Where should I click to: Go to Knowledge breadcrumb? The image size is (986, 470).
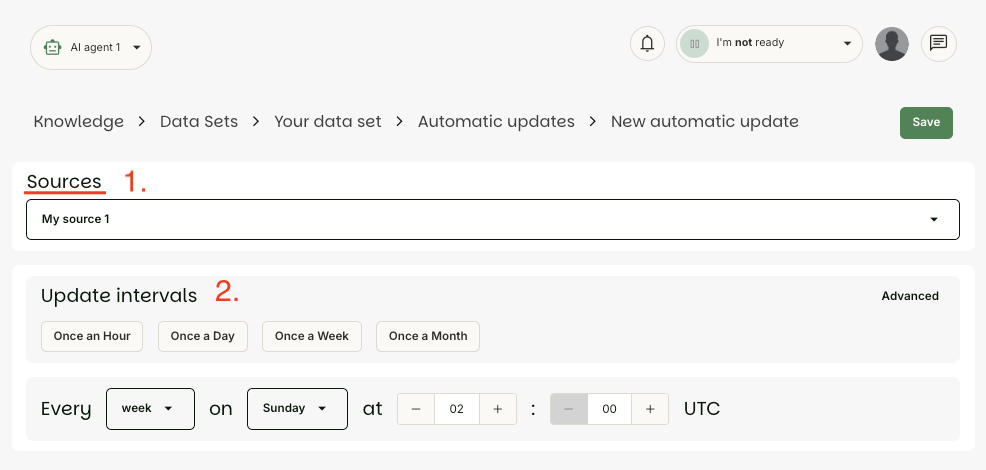[78, 122]
